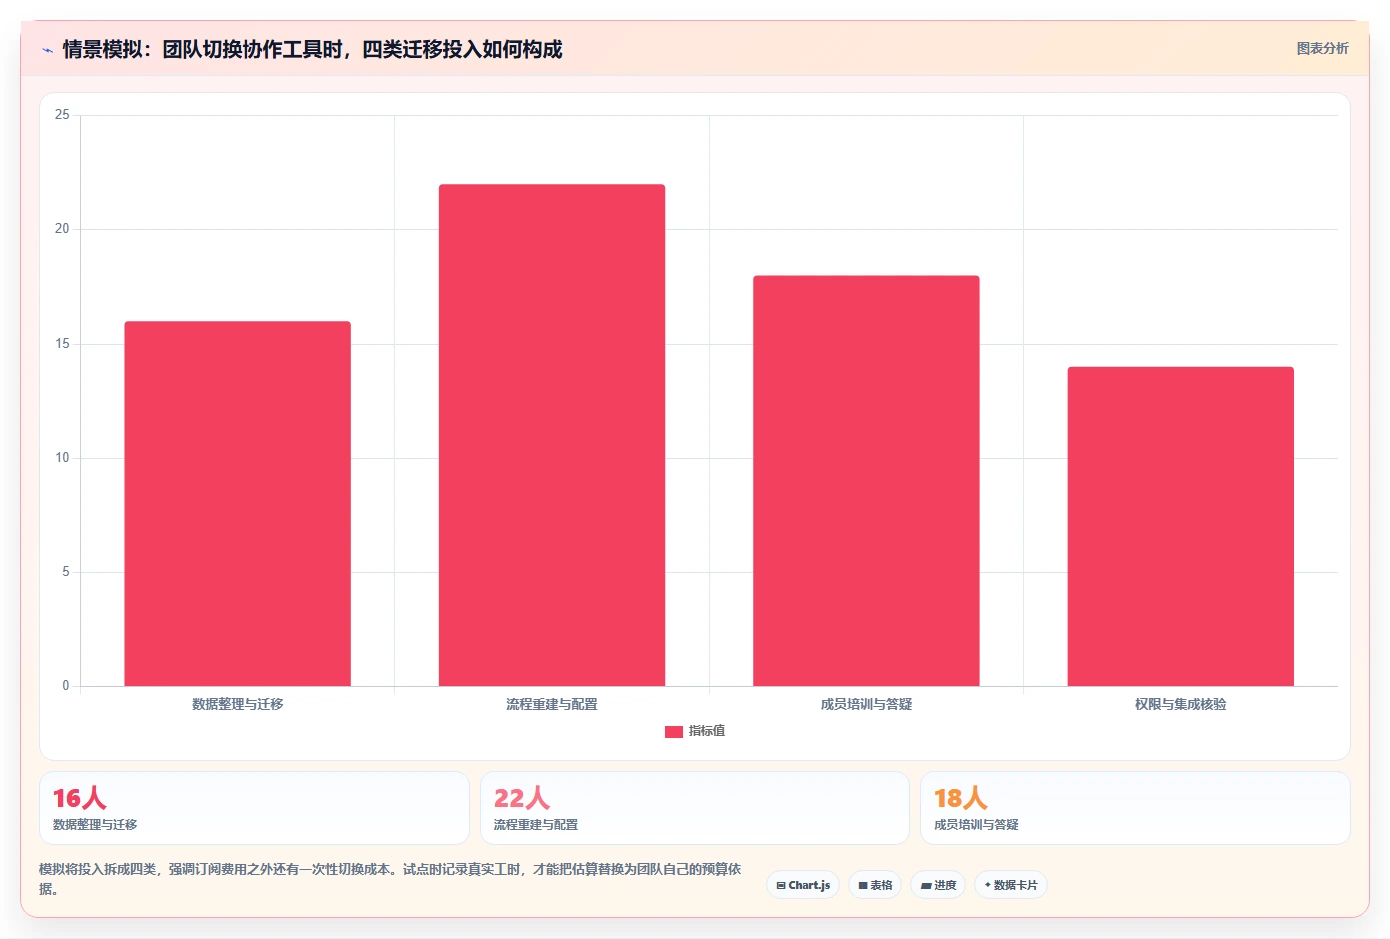This screenshot has width=1390, height=939.
Task: Open the 进度 tag pill
Action: pos(938,885)
